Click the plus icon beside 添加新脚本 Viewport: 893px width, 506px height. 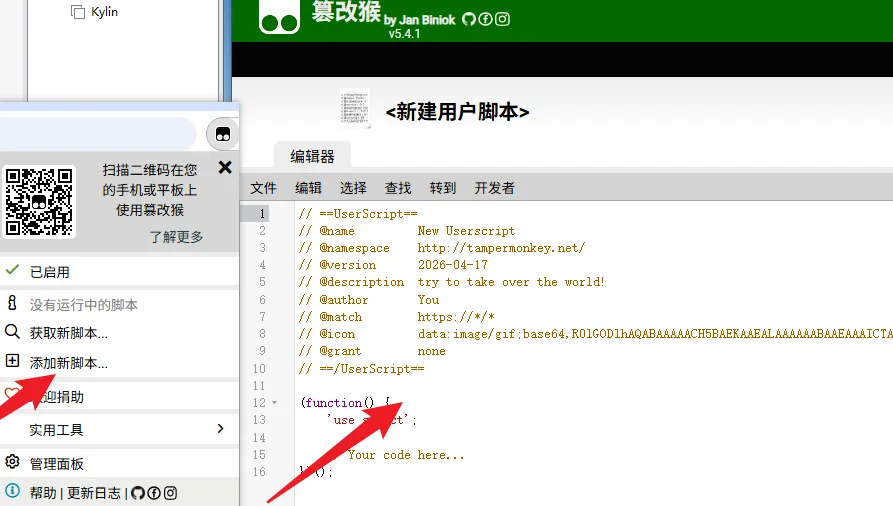13,361
